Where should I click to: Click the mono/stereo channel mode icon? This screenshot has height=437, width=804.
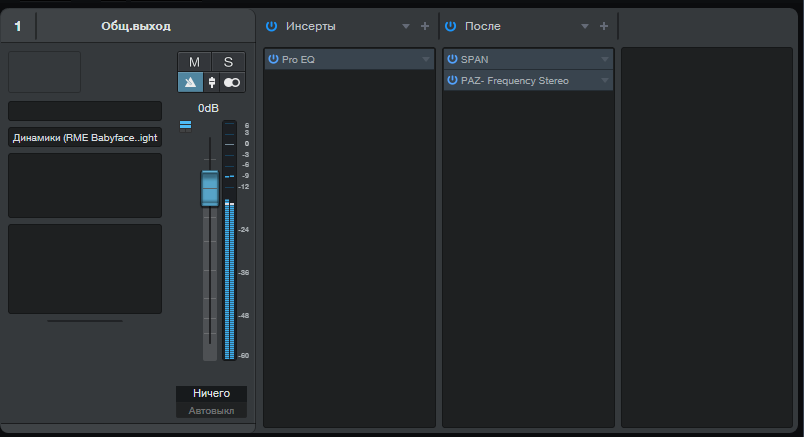[232, 83]
